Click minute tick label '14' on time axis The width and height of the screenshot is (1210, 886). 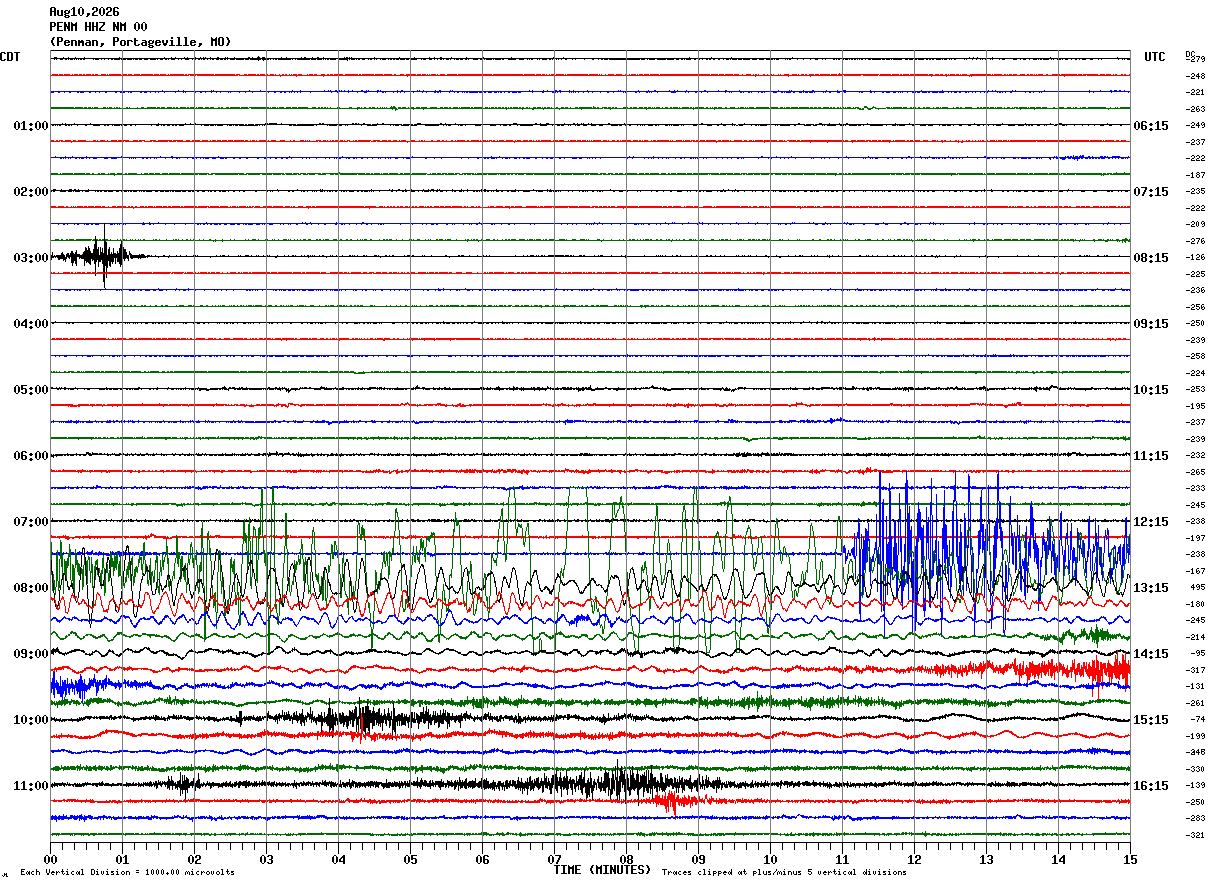pyautogui.click(x=1059, y=859)
